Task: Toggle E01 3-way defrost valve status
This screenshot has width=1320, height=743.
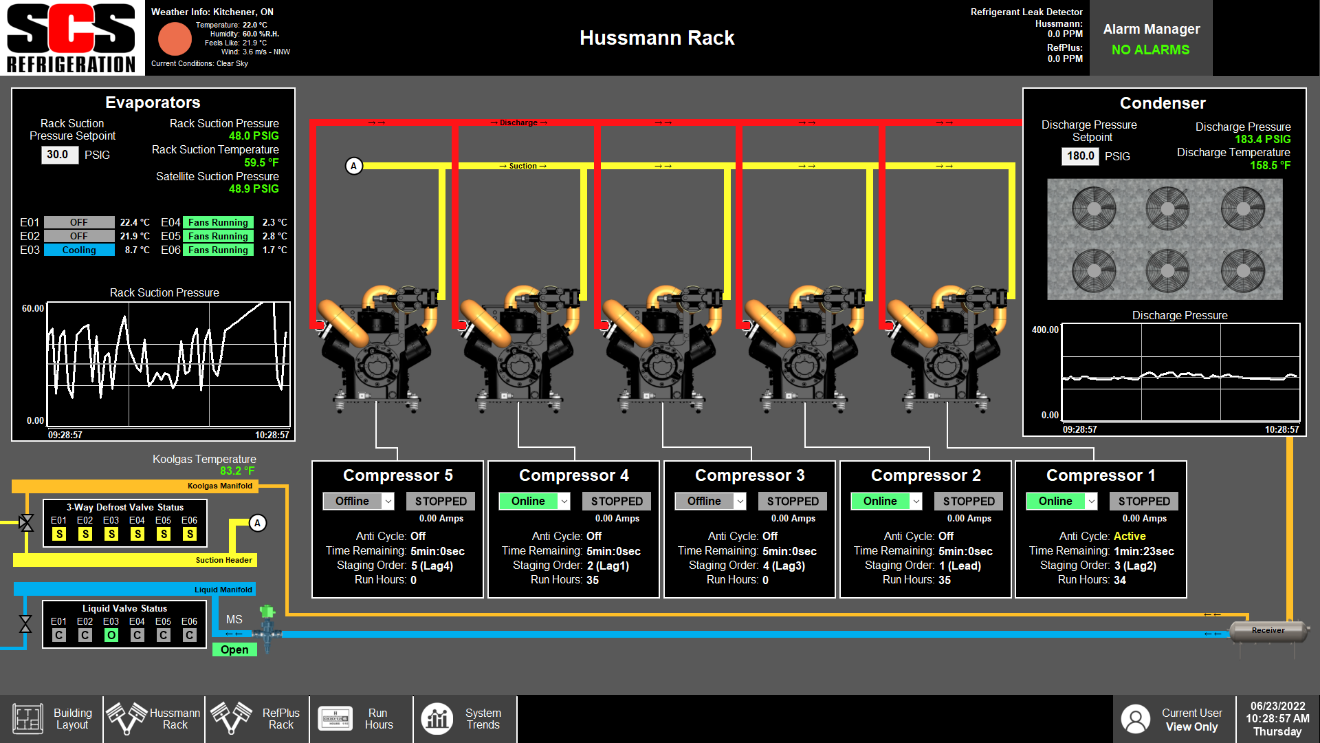Action: coord(59,534)
